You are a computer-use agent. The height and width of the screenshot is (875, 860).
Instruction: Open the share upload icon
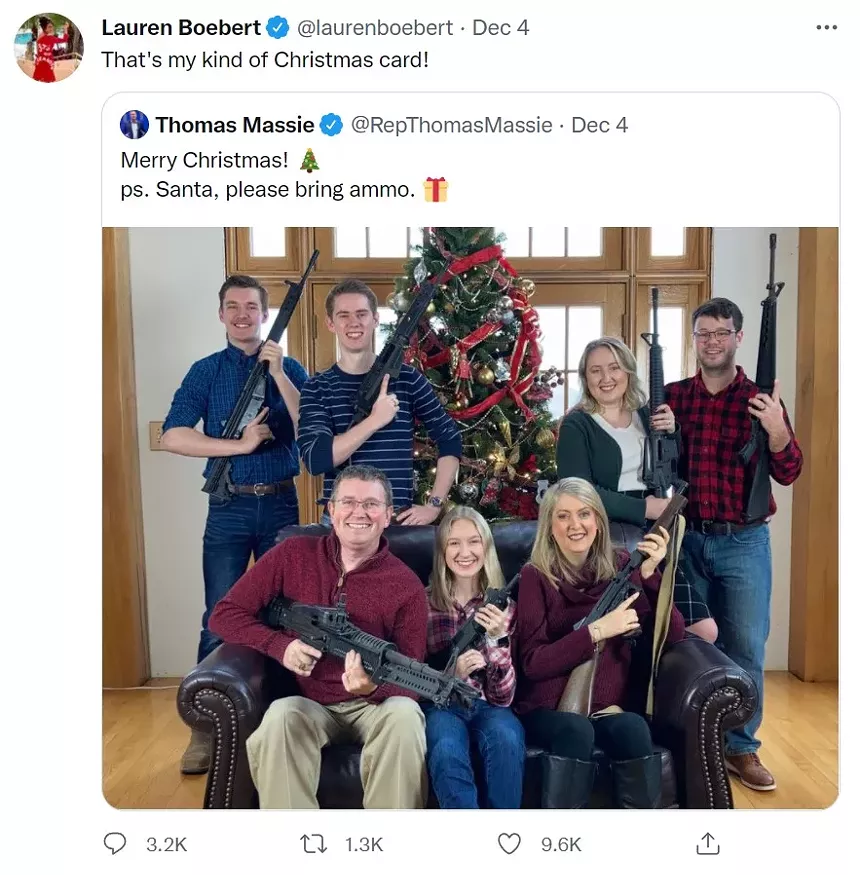[x=708, y=843]
